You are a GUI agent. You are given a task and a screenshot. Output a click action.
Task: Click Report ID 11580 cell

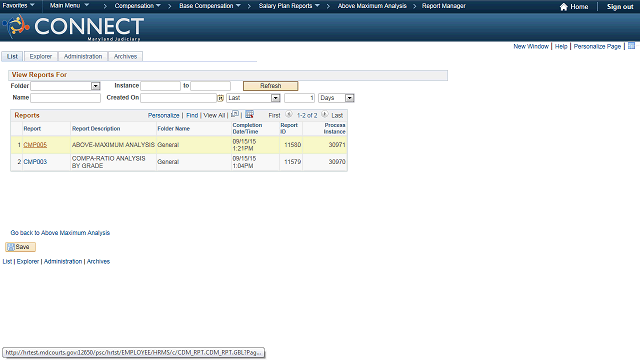click(292, 145)
